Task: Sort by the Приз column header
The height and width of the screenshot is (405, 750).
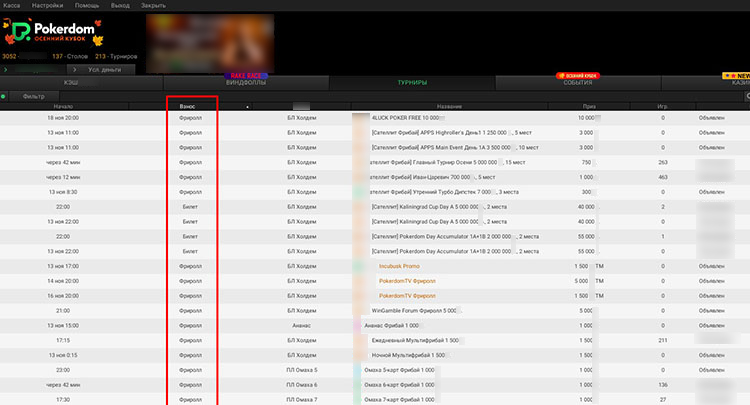Action: (589, 106)
